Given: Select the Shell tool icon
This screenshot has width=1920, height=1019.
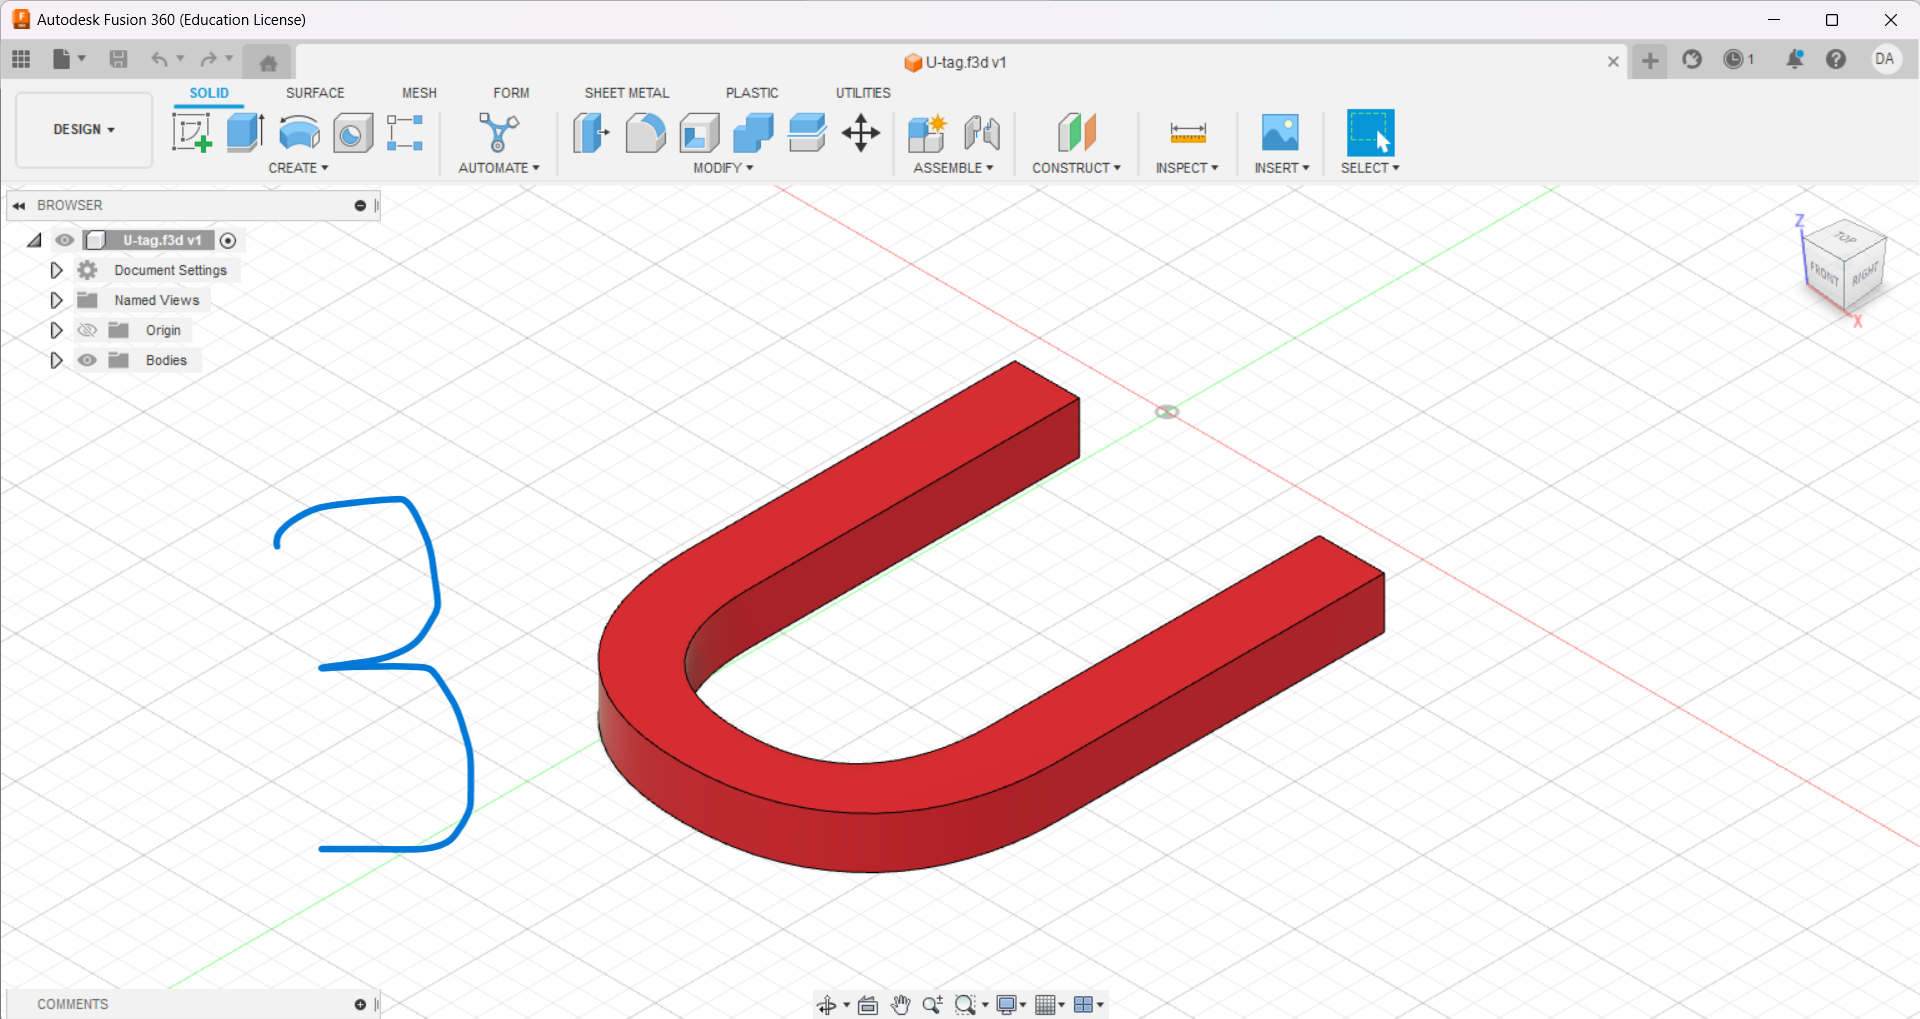Looking at the screenshot, I should click(699, 132).
